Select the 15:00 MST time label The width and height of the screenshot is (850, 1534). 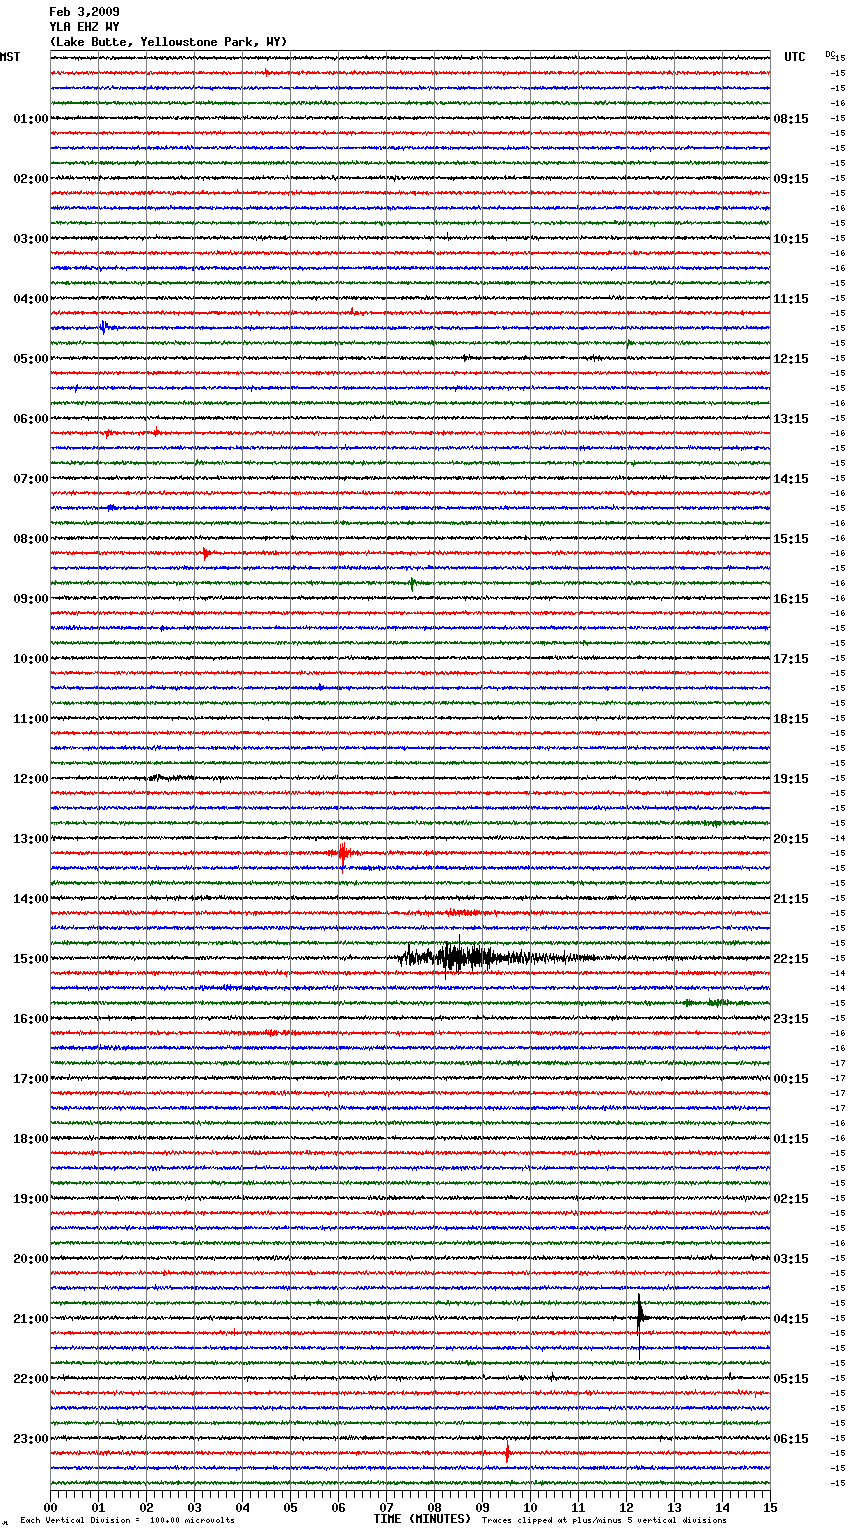pos(31,959)
